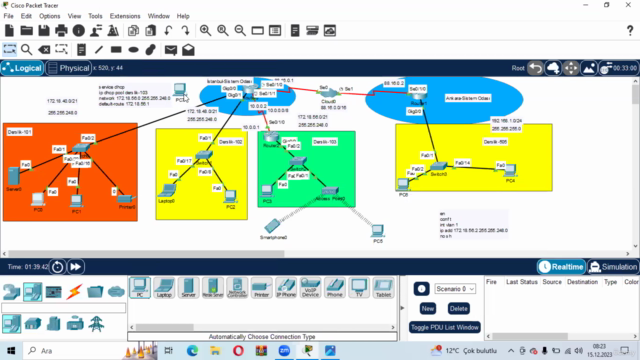Select Draw Line tool
The height and width of the screenshot is (360, 640).
coord(99,50)
